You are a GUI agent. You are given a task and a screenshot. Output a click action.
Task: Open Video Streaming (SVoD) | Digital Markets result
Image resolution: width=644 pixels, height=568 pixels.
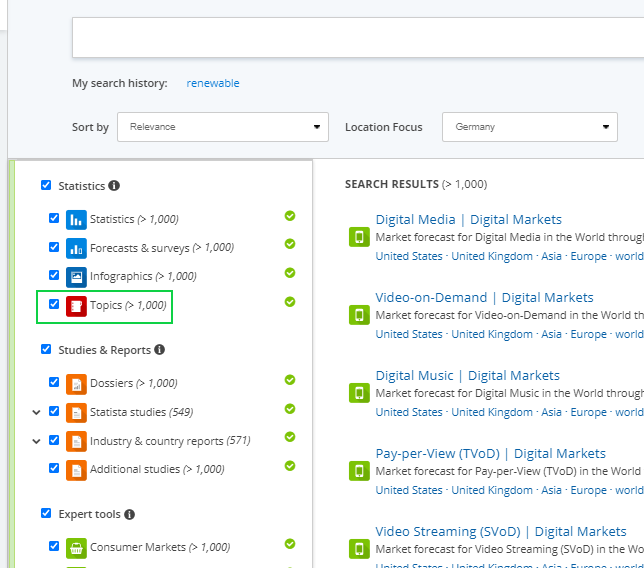pyautogui.click(x=501, y=531)
